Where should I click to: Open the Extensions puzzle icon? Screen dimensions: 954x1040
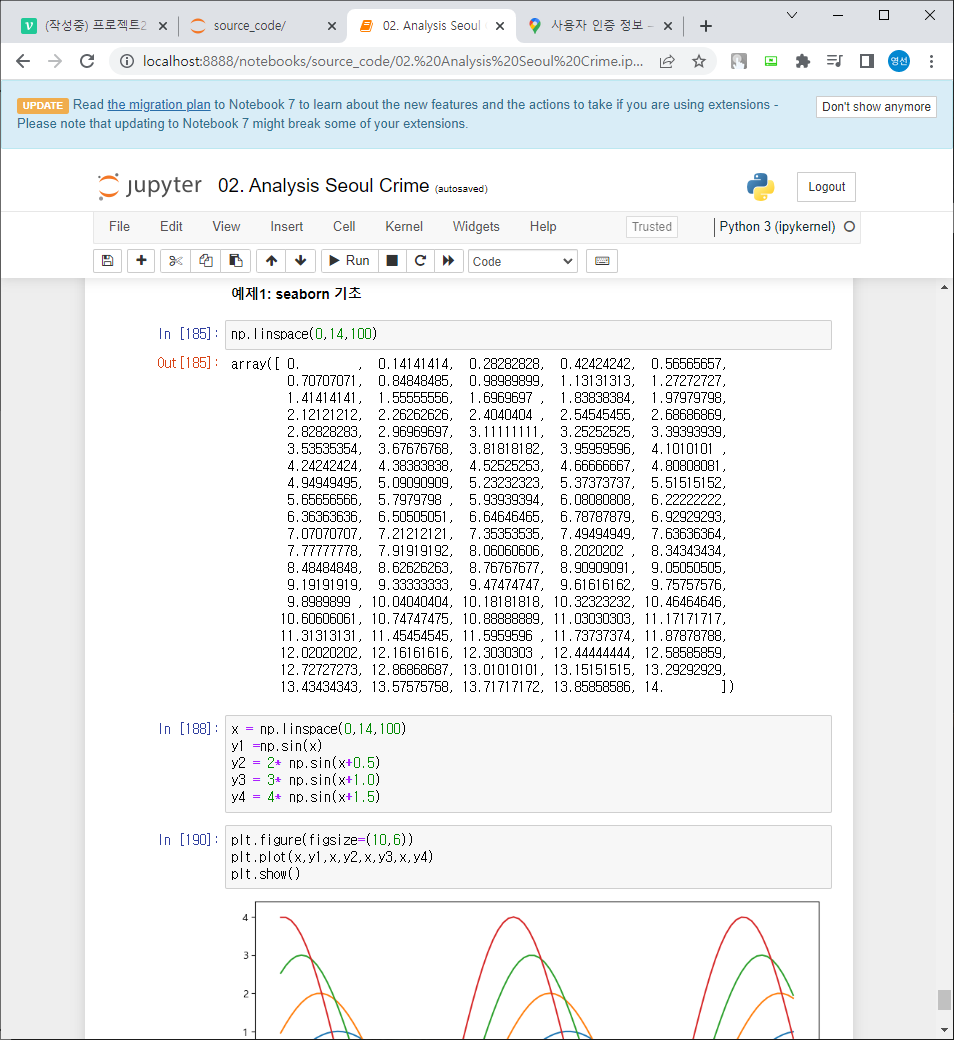click(x=803, y=62)
